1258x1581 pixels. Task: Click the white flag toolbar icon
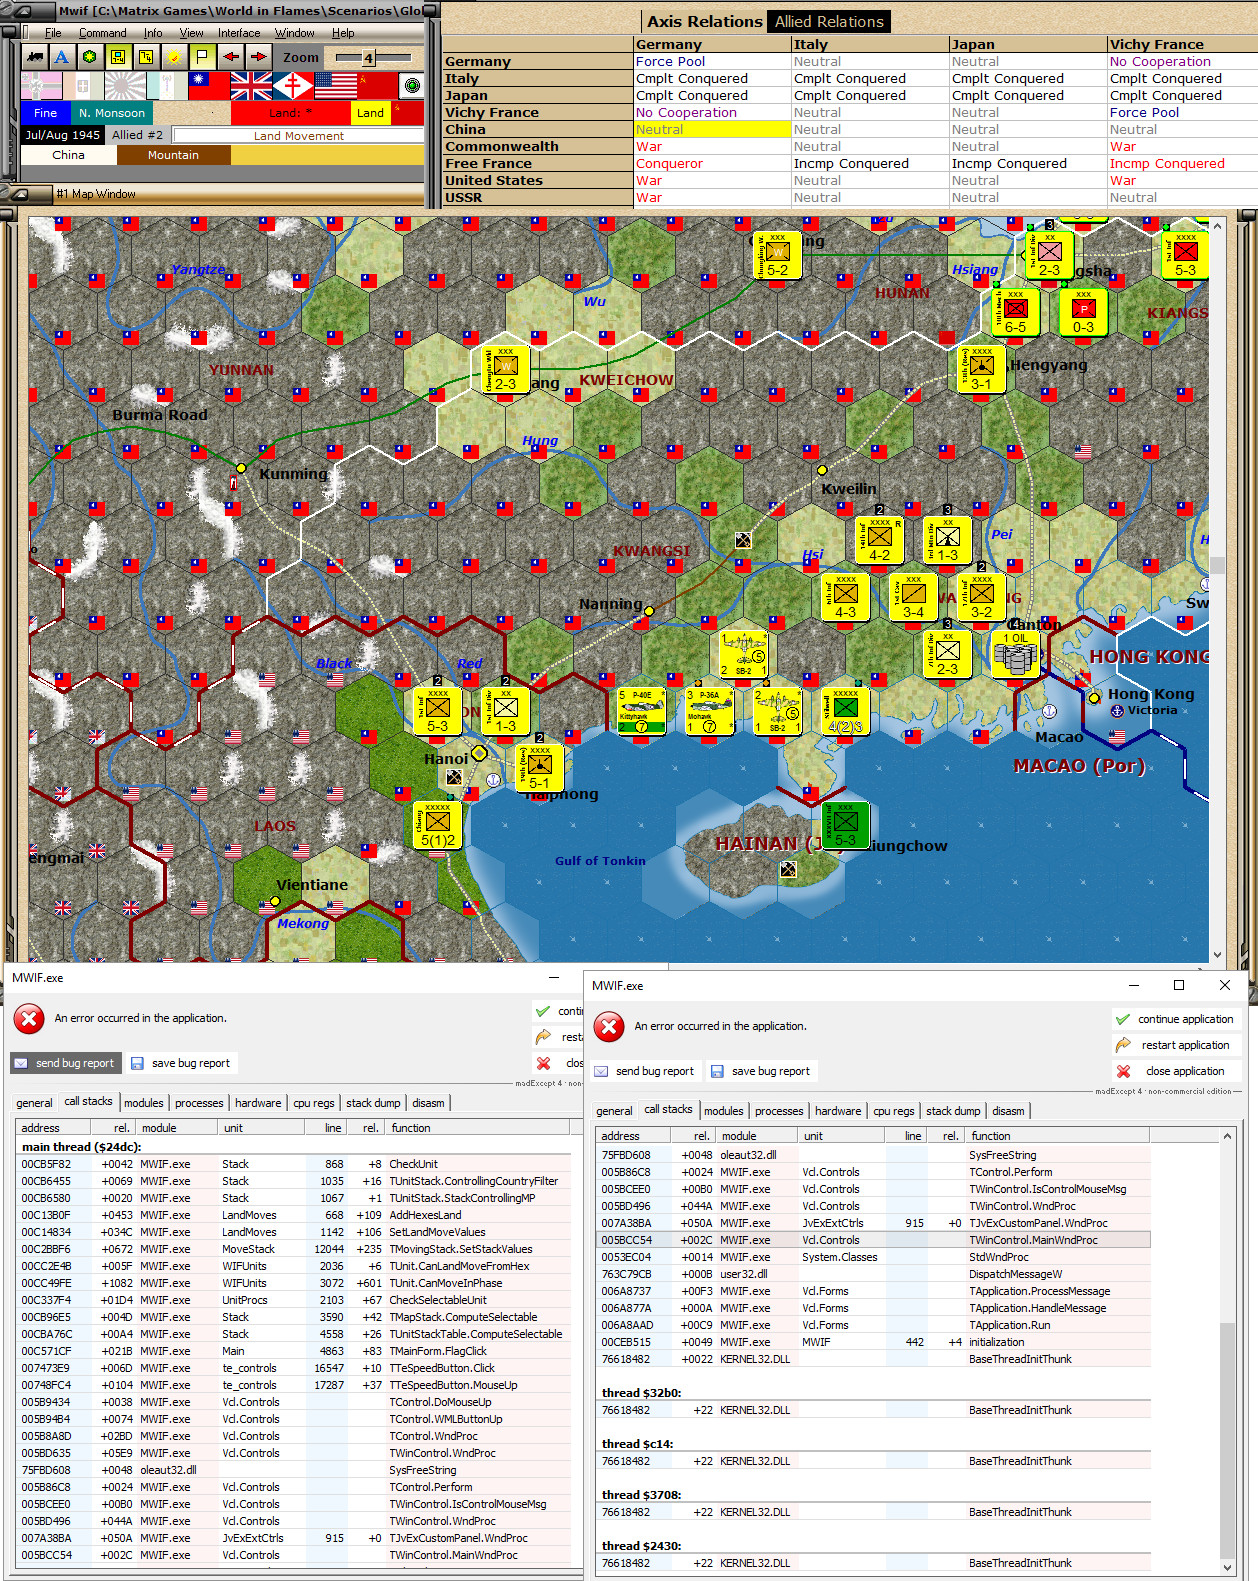pyautogui.click(x=202, y=57)
